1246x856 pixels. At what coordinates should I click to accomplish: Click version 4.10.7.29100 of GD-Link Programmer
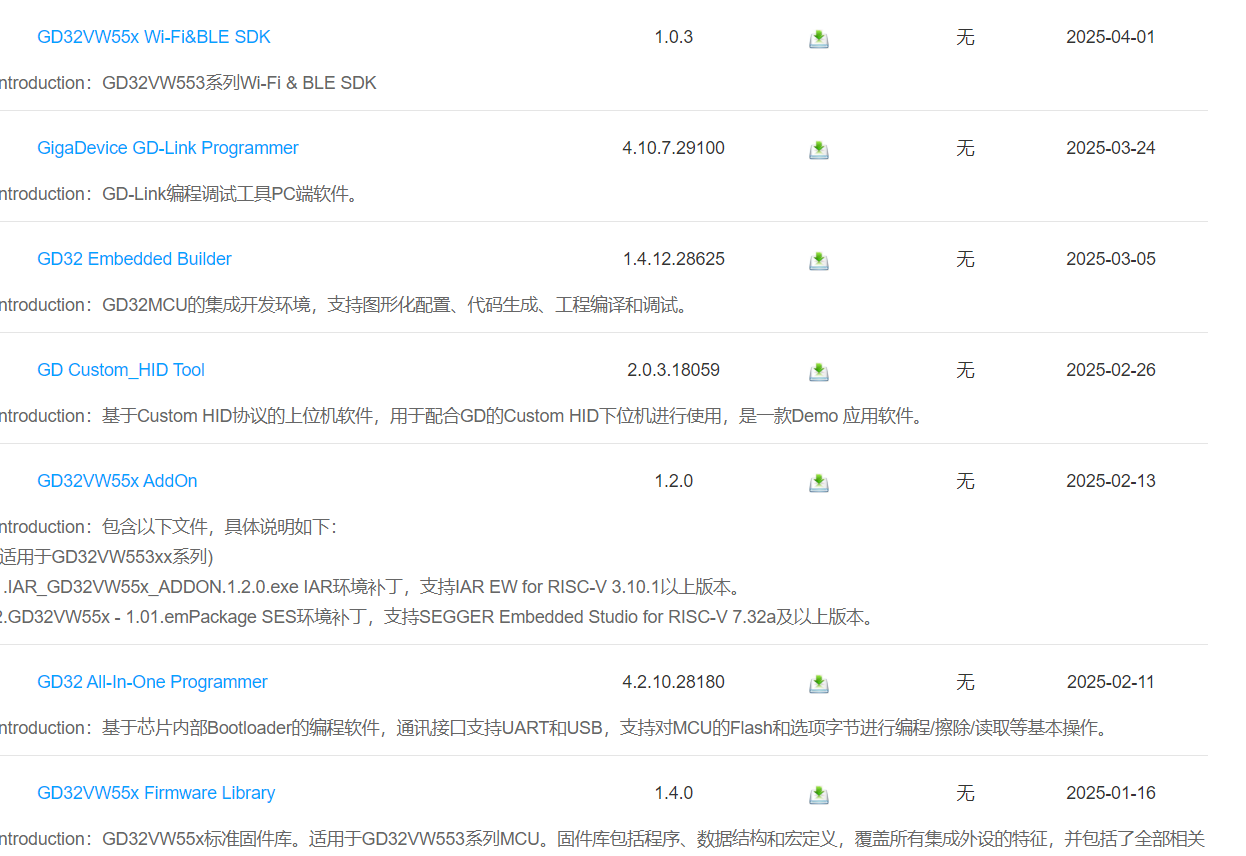673,148
